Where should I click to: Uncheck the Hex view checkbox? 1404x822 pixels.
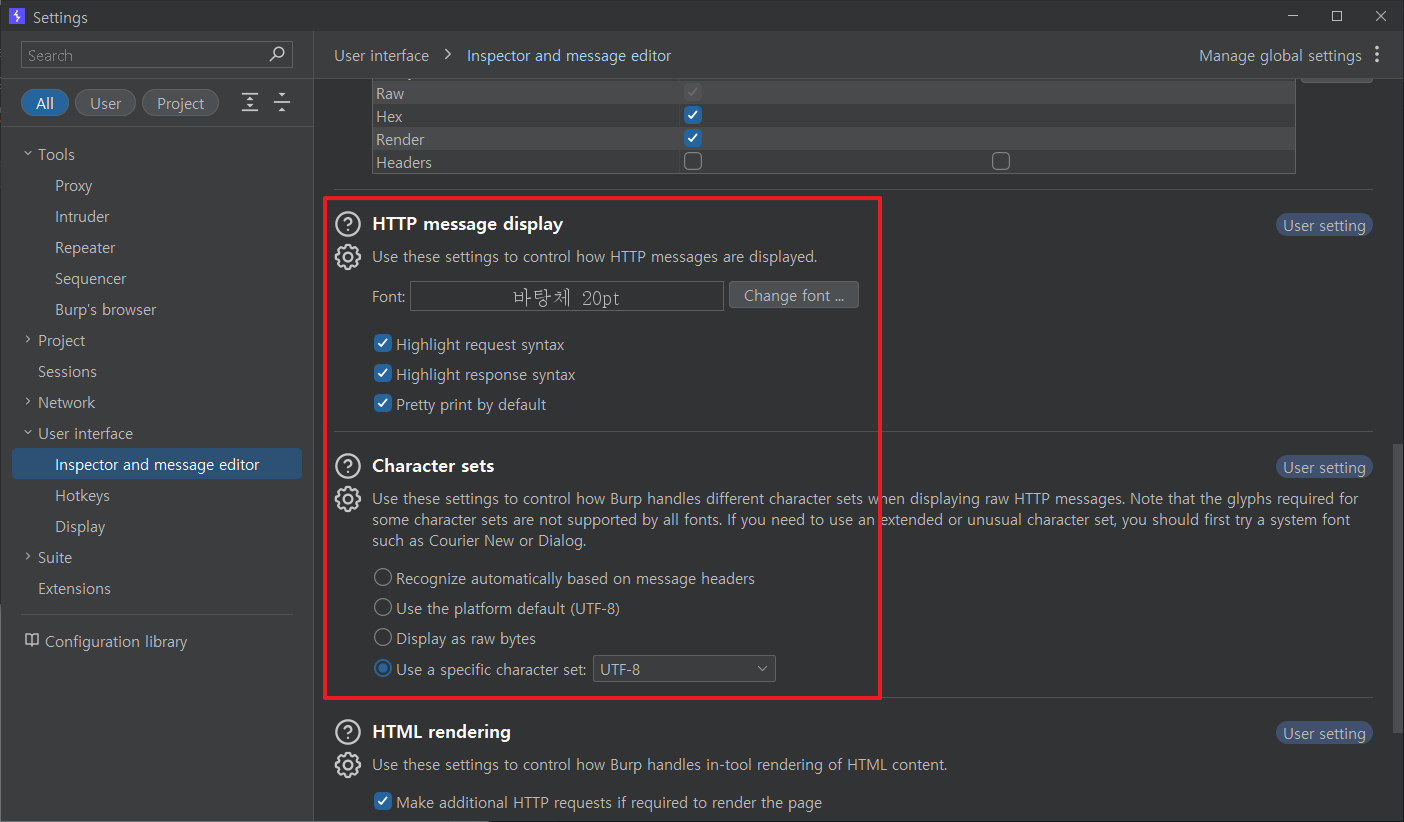pos(693,116)
